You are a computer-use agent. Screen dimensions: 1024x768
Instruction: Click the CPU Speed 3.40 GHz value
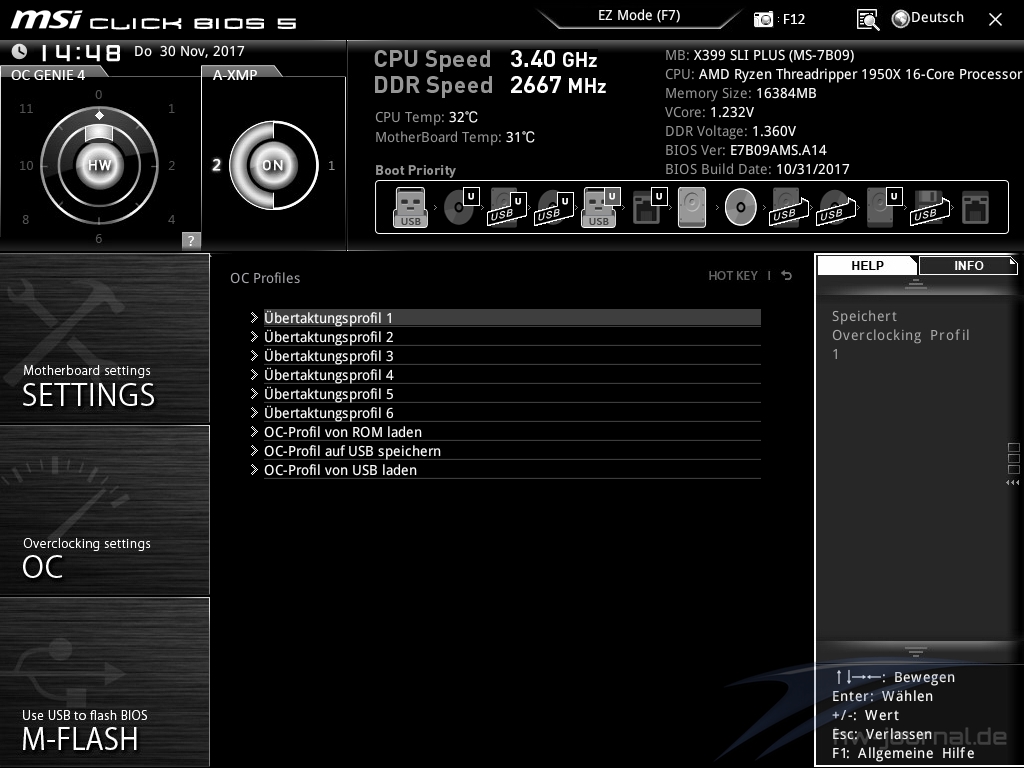pyautogui.click(x=554, y=59)
